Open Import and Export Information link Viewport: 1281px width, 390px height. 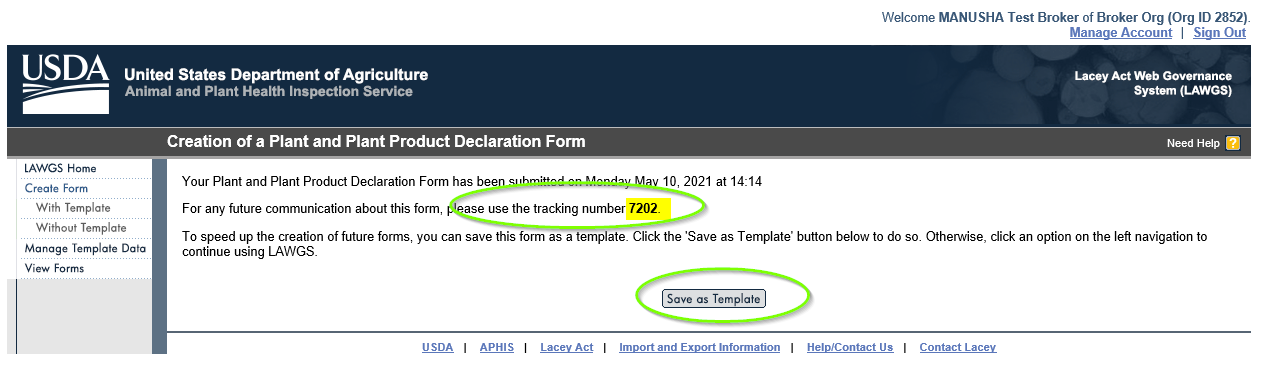(x=699, y=347)
